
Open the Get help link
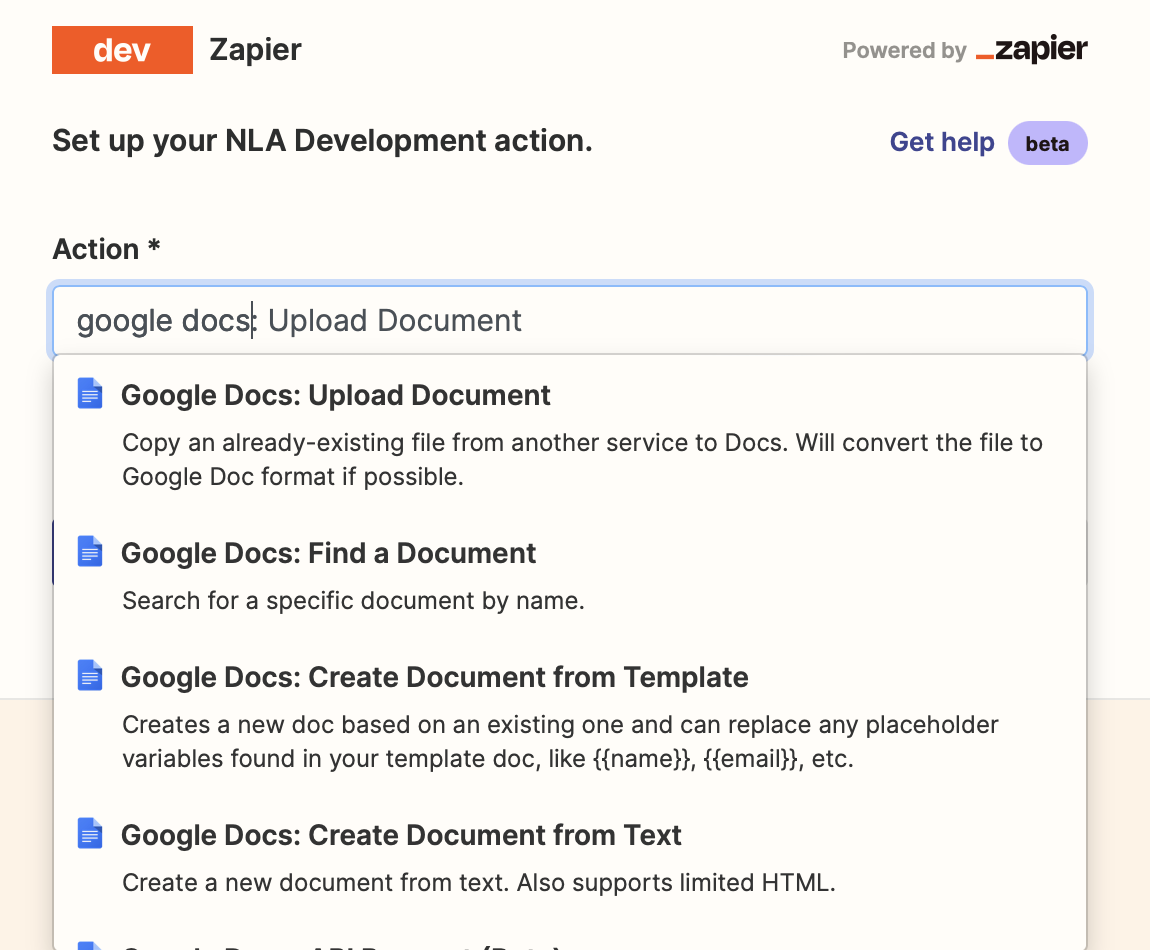click(942, 142)
